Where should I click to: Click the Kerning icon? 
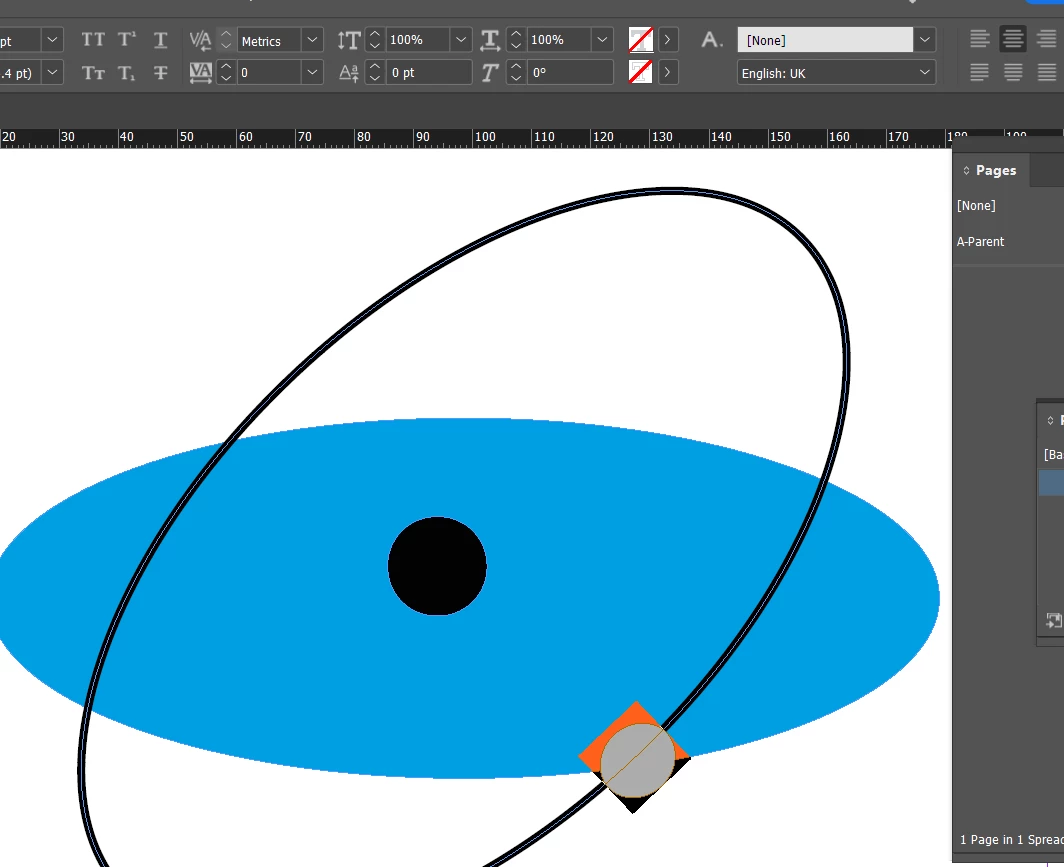click(x=200, y=40)
